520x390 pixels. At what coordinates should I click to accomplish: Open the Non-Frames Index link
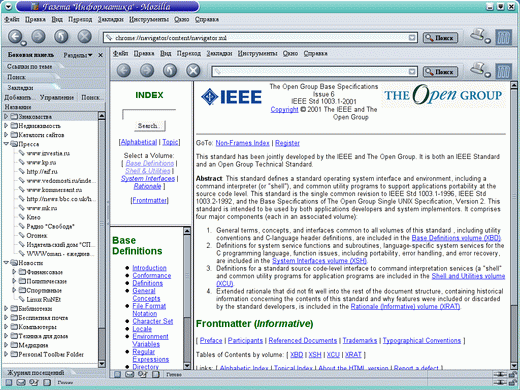[242, 143]
